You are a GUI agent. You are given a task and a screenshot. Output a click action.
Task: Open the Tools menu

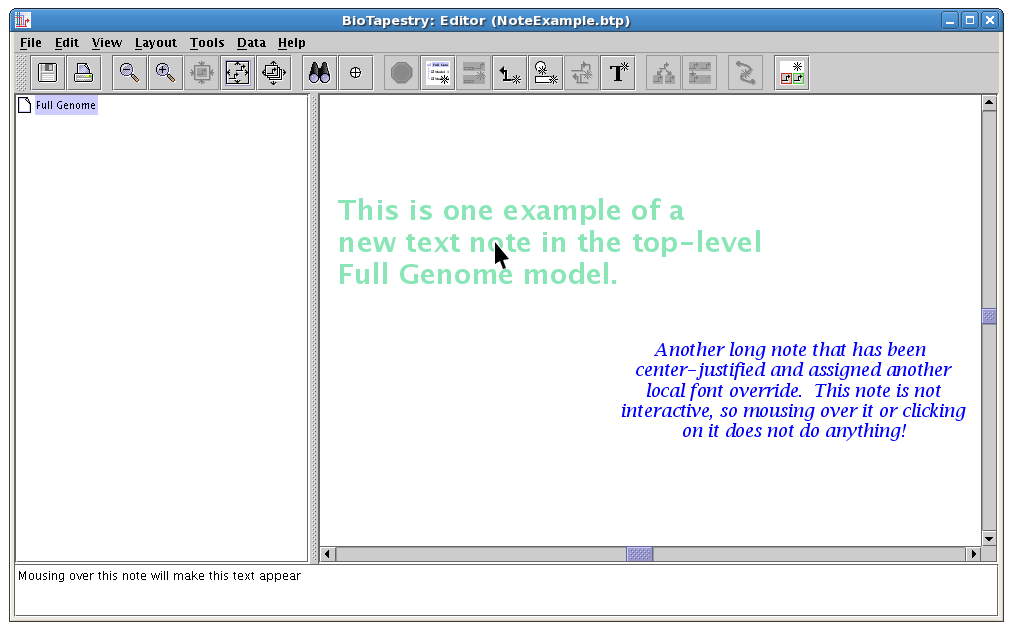point(207,43)
